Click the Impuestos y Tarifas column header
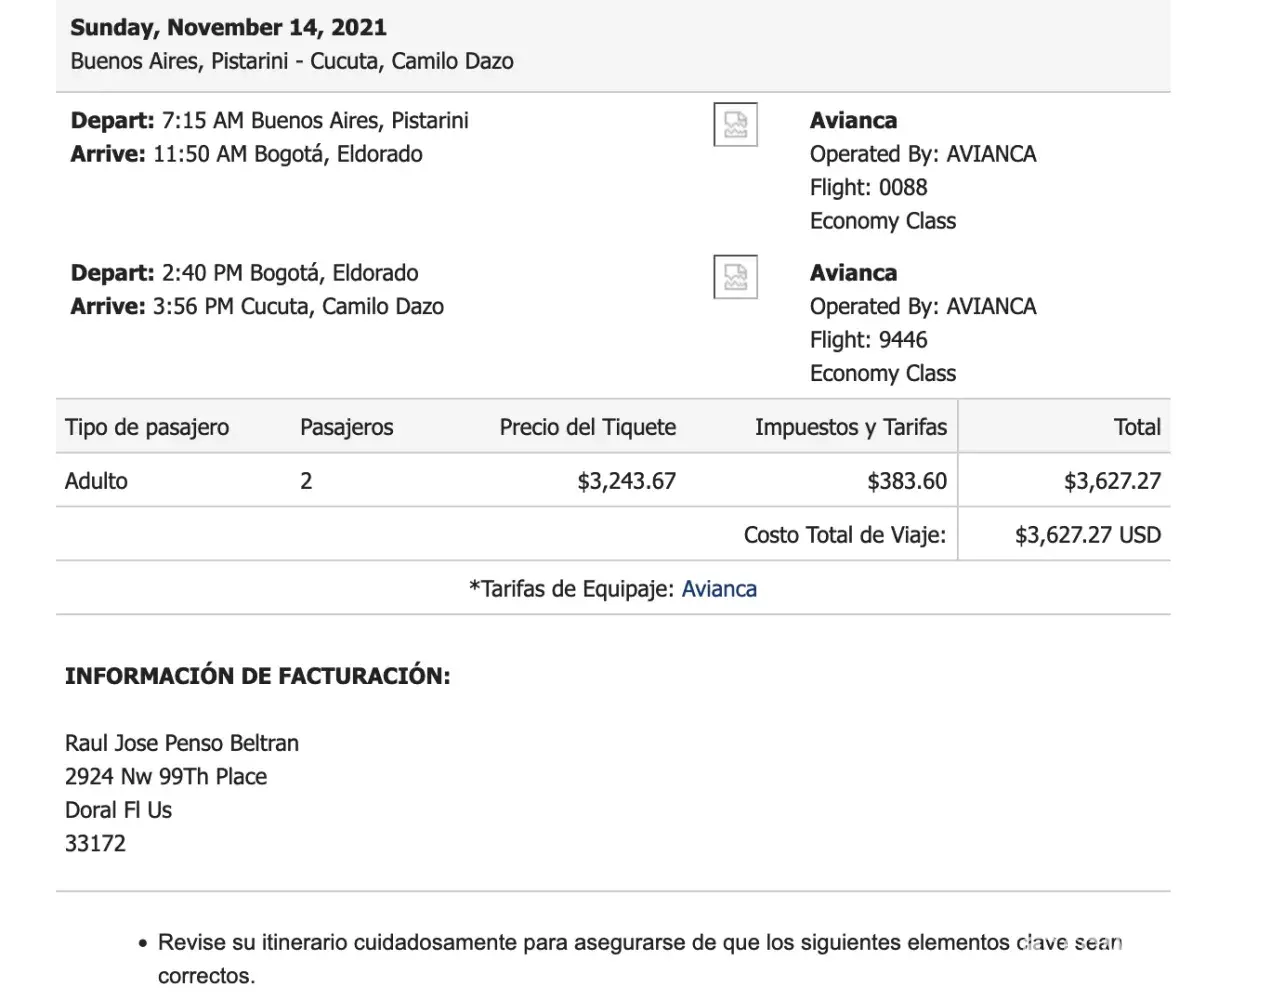This screenshot has width=1284, height=1000. click(850, 427)
